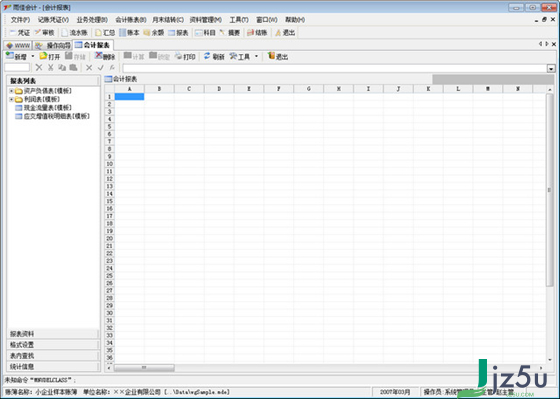The width and height of the screenshot is (560, 399).
Task: Expand the 利润表[模板] tree node
Action: (11, 99)
